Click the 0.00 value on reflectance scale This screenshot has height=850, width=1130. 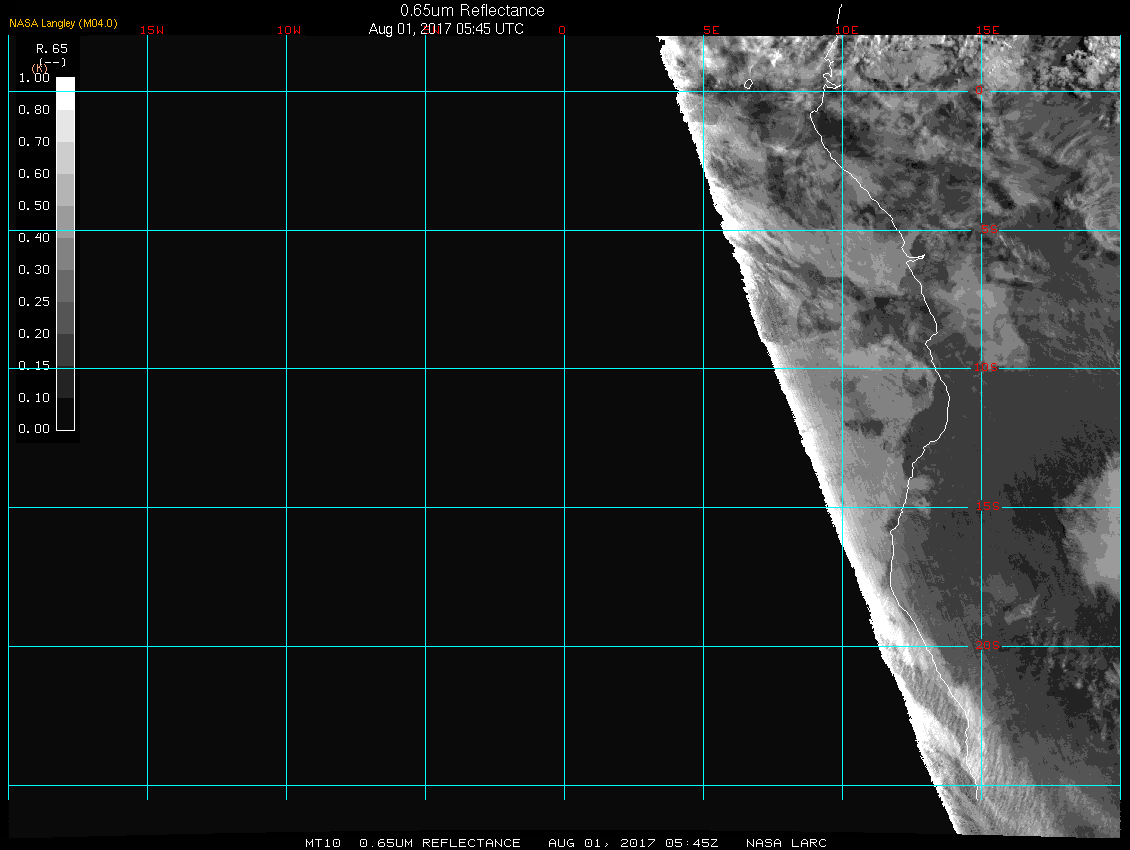click(34, 430)
